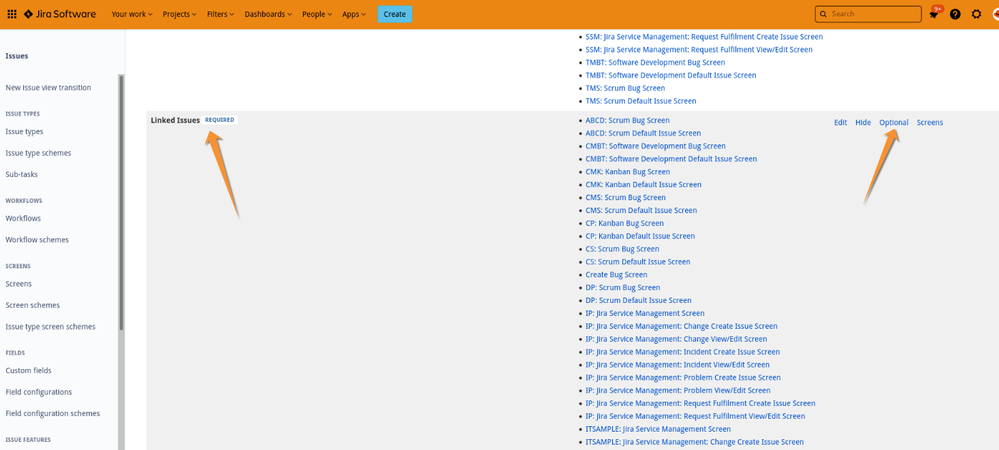
Task: Open CMK: Kanban Default Issue Screen
Action: [x=643, y=184]
